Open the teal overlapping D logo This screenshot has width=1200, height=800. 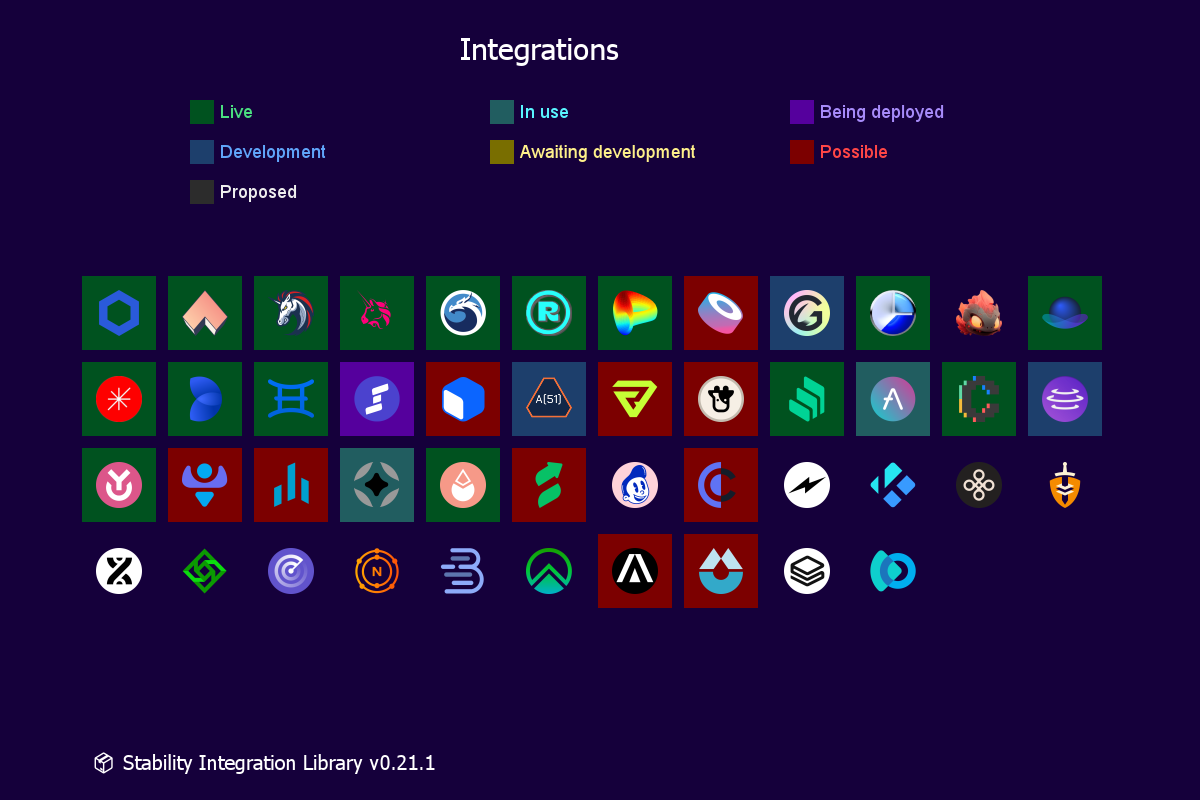[893, 571]
